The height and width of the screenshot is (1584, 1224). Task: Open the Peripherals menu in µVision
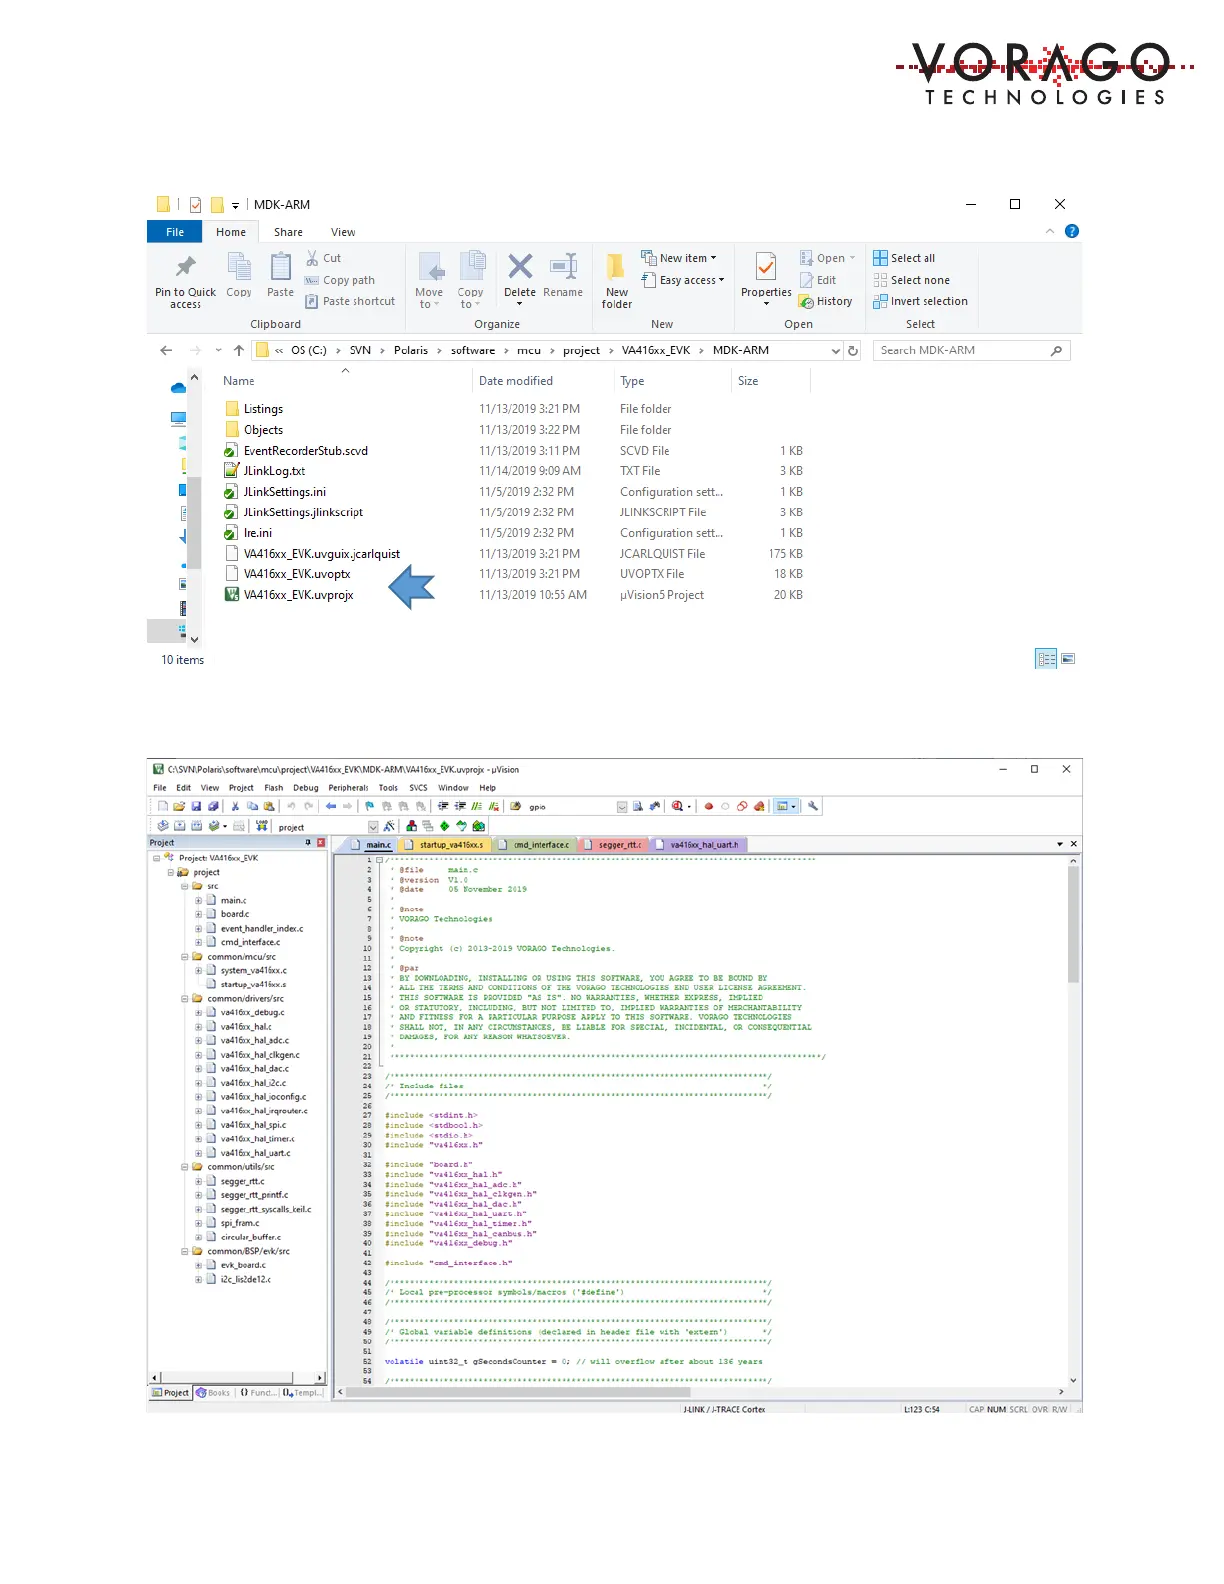click(x=348, y=788)
